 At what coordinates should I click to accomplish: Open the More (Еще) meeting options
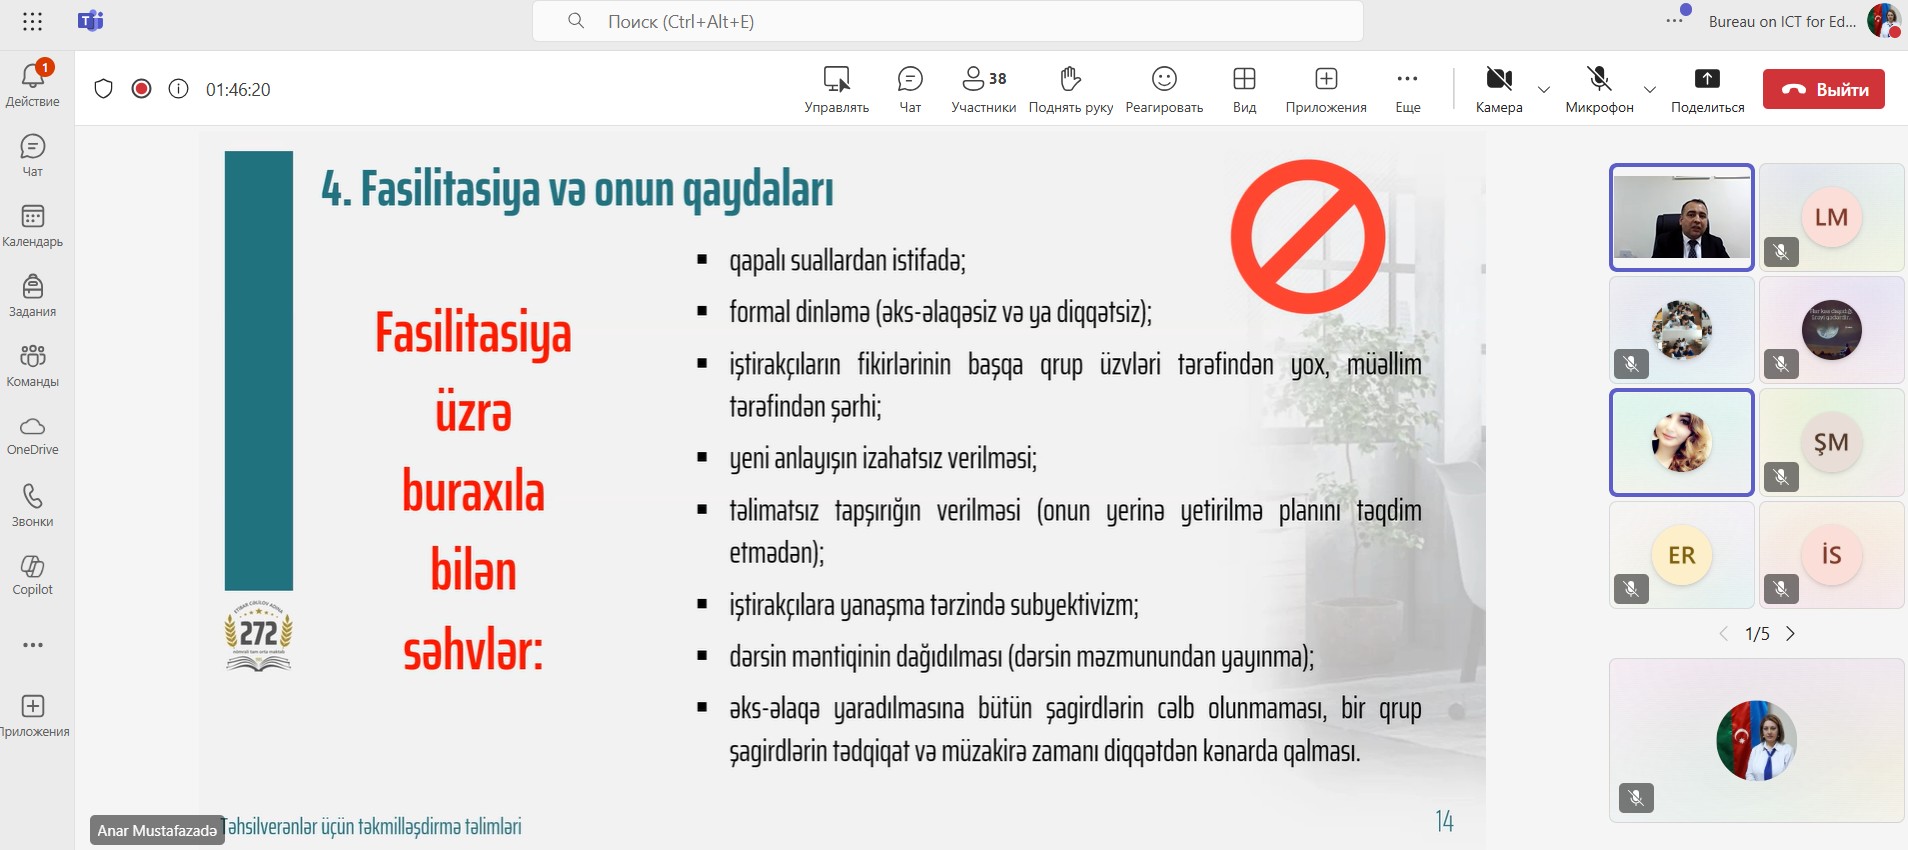pos(1408,89)
